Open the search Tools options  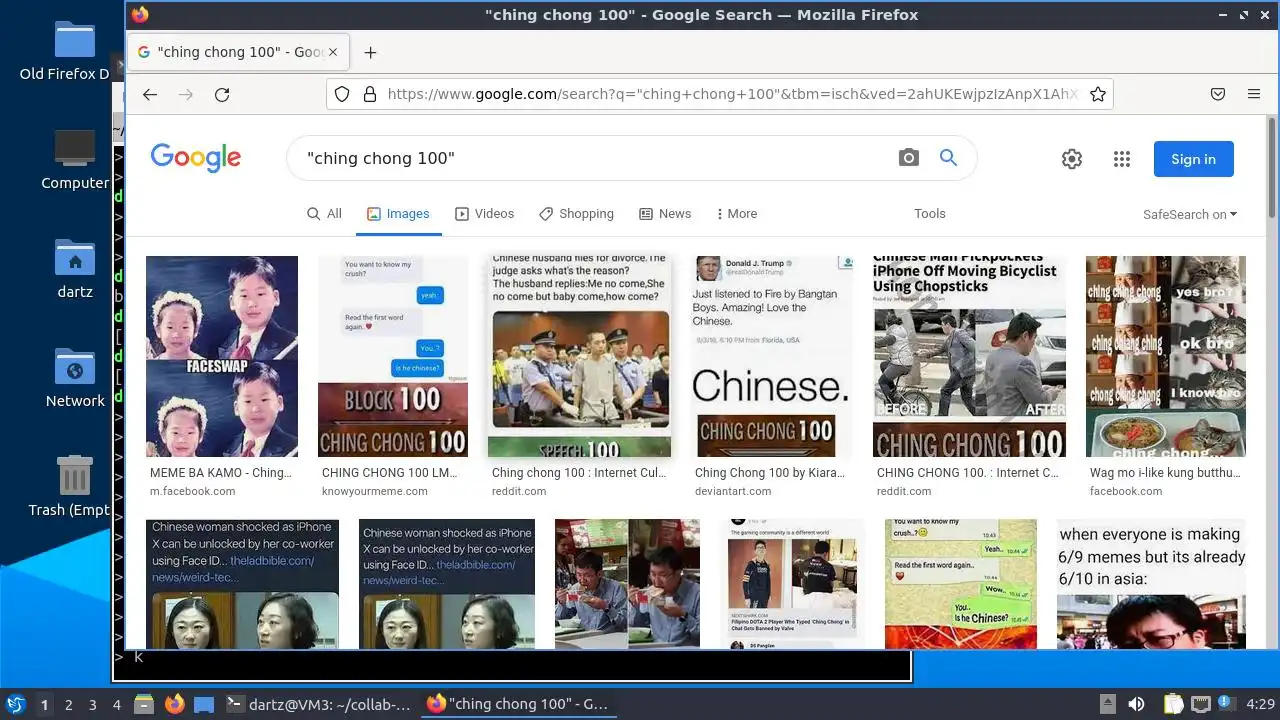[x=930, y=214]
